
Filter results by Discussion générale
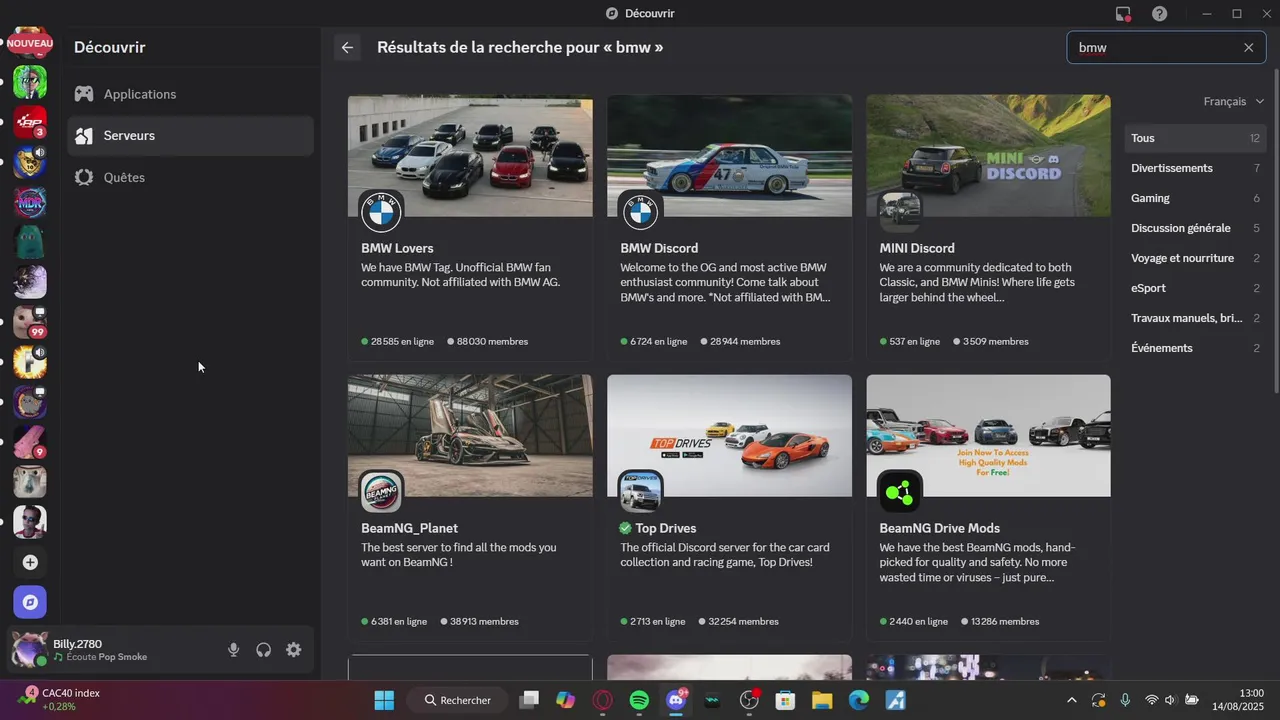1195,228
